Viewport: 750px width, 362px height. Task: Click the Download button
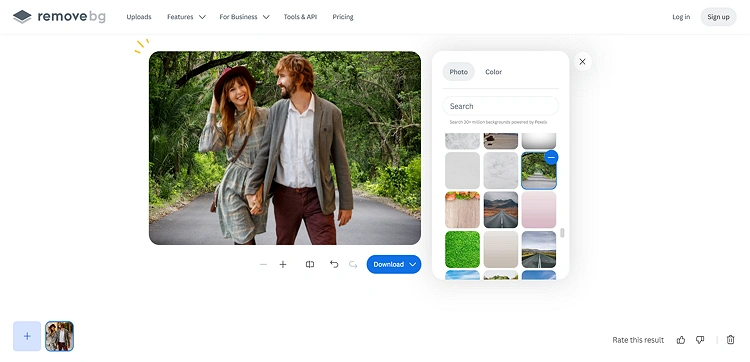[x=394, y=264]
